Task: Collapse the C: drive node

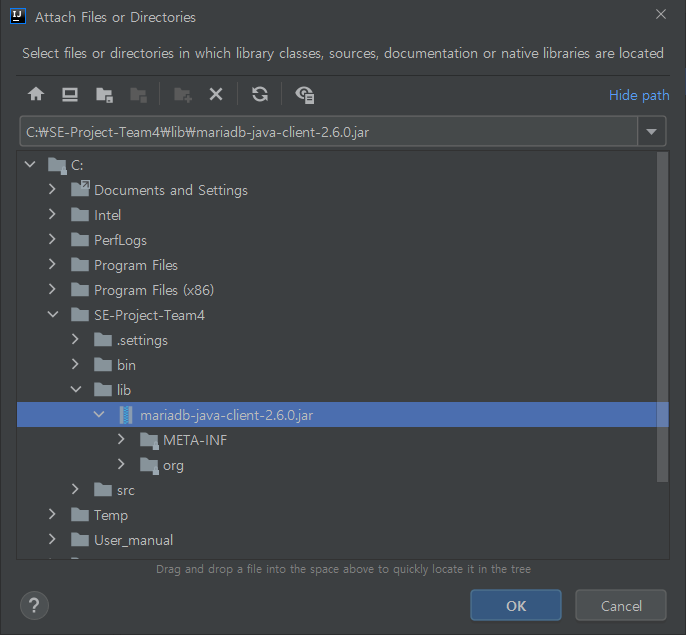Action: pyautogui.click(x=30, y=165)
